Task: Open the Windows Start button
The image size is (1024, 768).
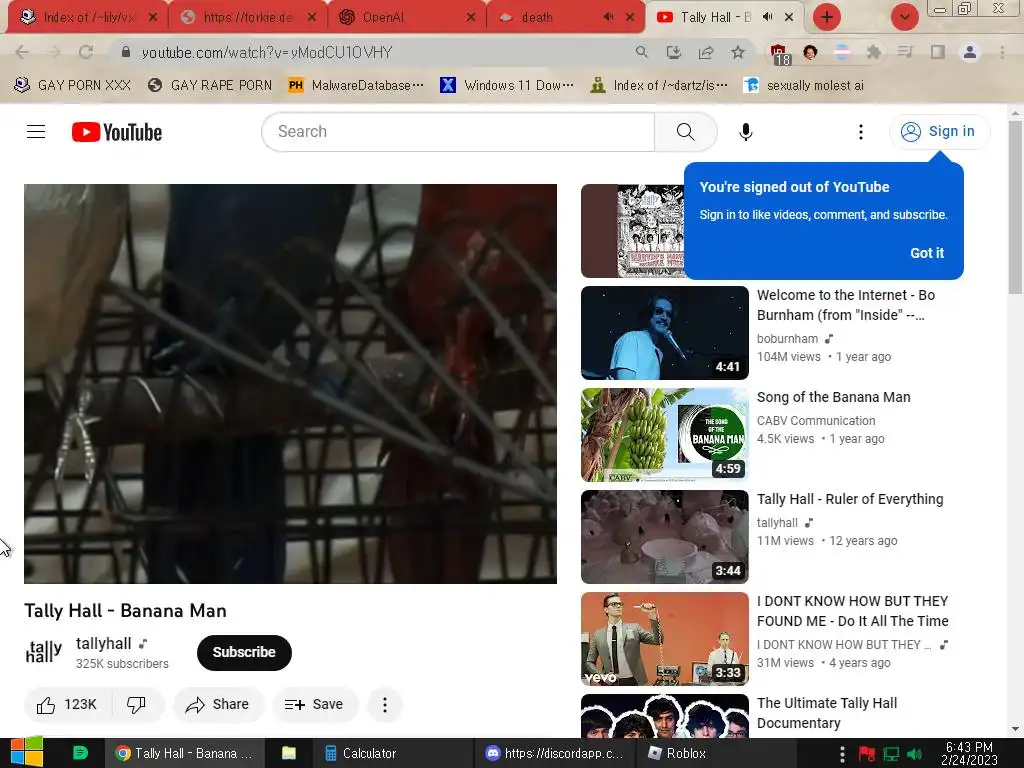Action: [27, 753]
